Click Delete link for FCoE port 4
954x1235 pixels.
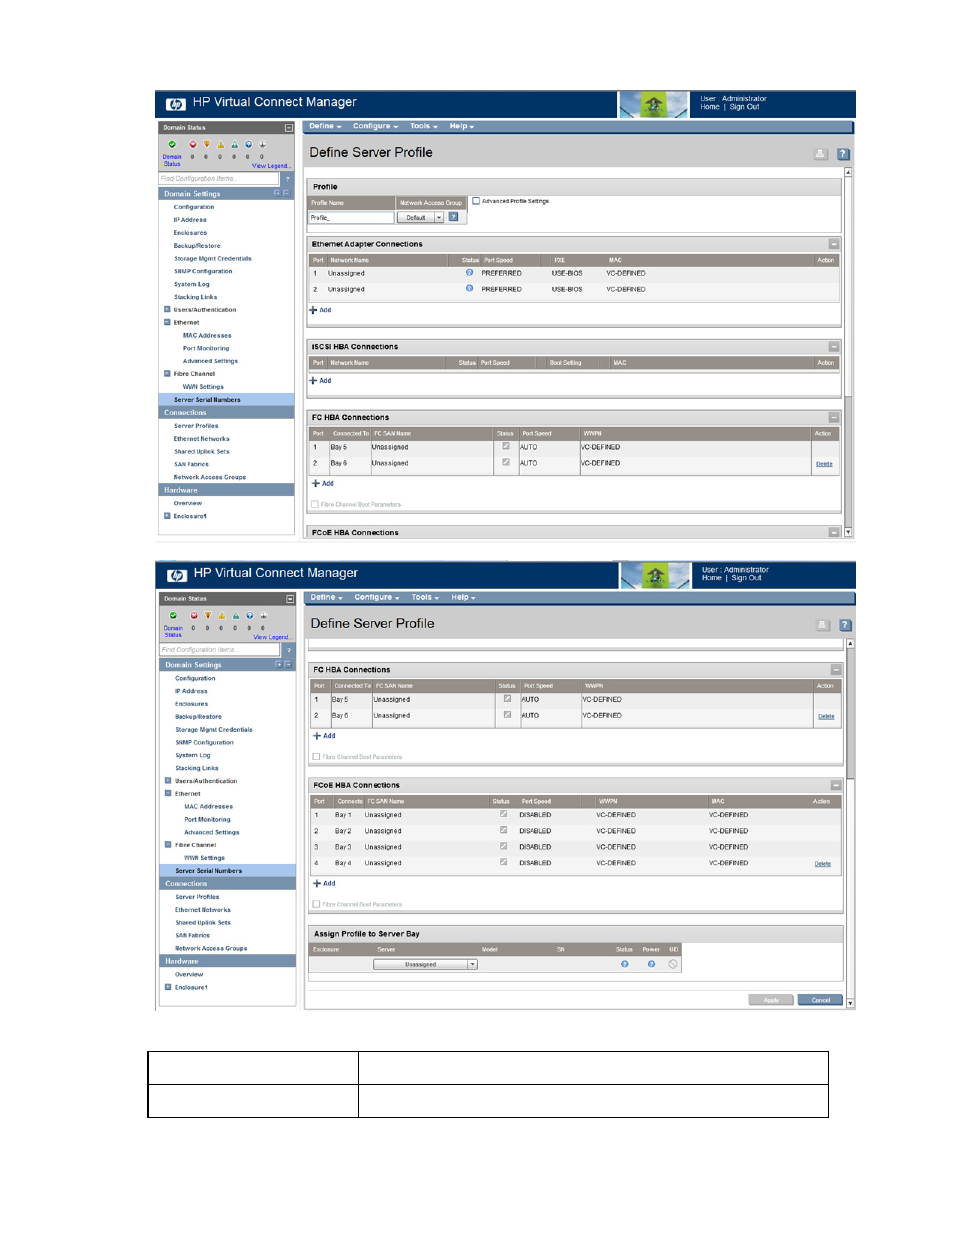(x=822, y=864)
